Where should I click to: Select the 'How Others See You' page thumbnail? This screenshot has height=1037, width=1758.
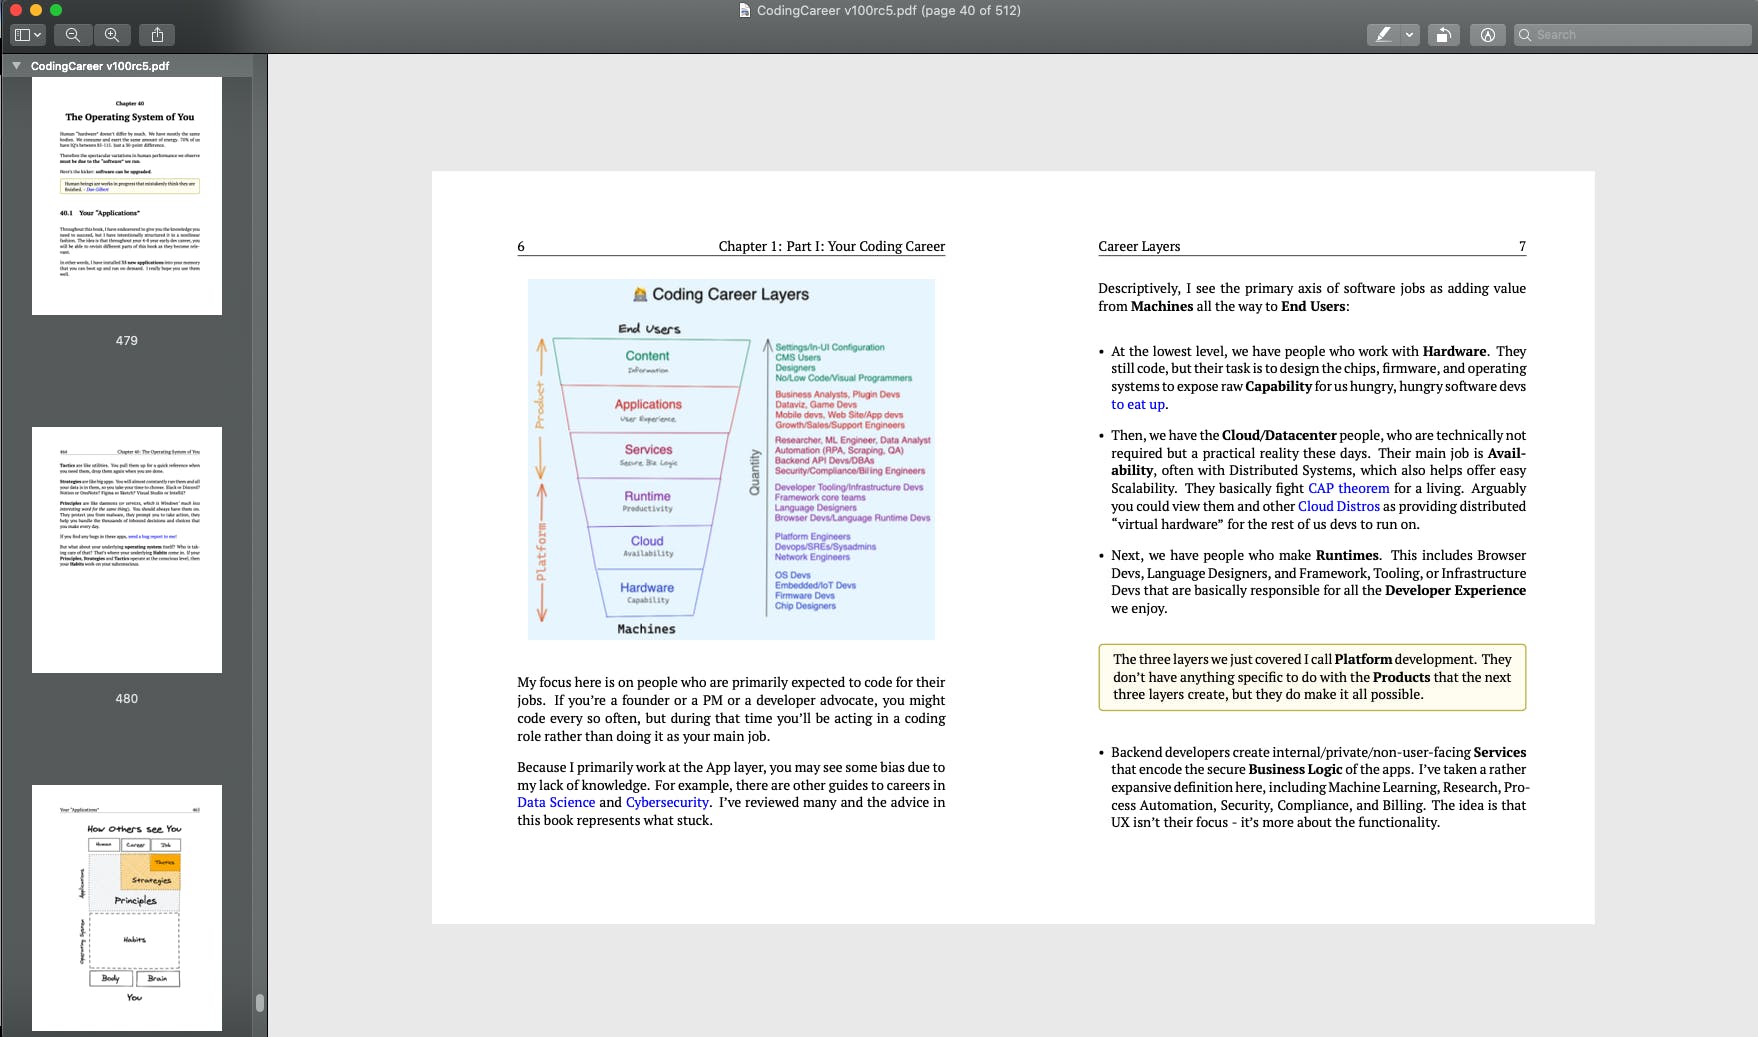tap(127, 907)
